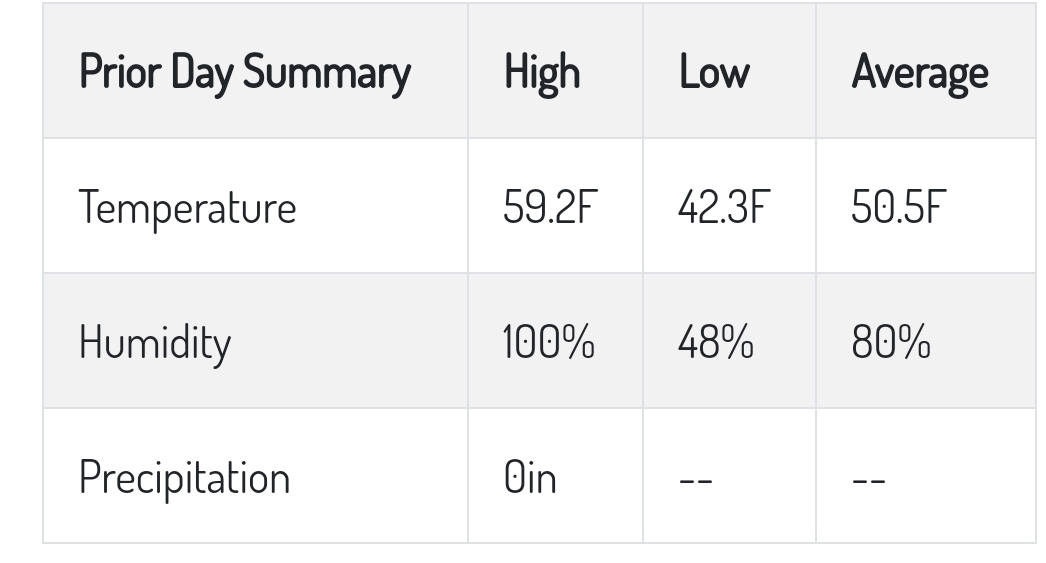This screenshot has height=563, width=1046.
Task: Click the dashes in Precipitation Low cell
Action: (696, 480)
